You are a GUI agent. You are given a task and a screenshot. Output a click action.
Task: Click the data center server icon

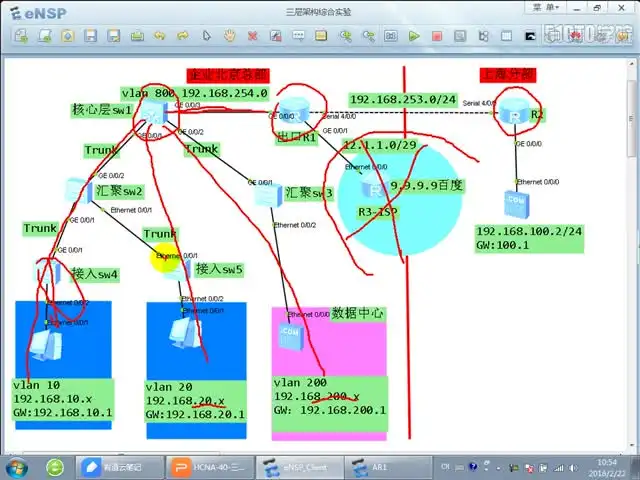(291, 332)
